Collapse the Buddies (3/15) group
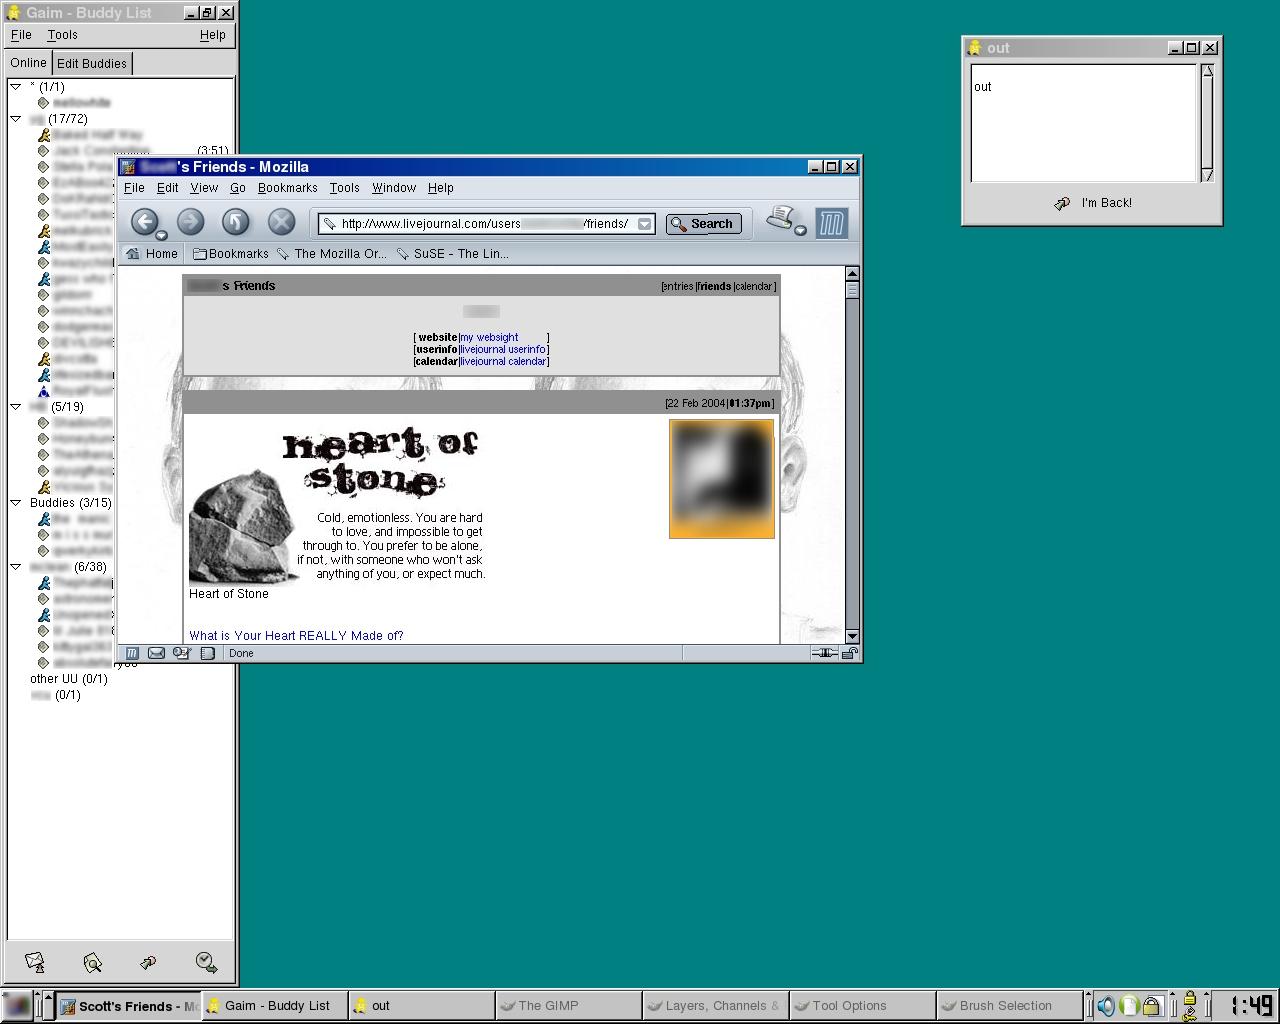This screenshot has width=1280, height=1024. click(x=16, y=503)
